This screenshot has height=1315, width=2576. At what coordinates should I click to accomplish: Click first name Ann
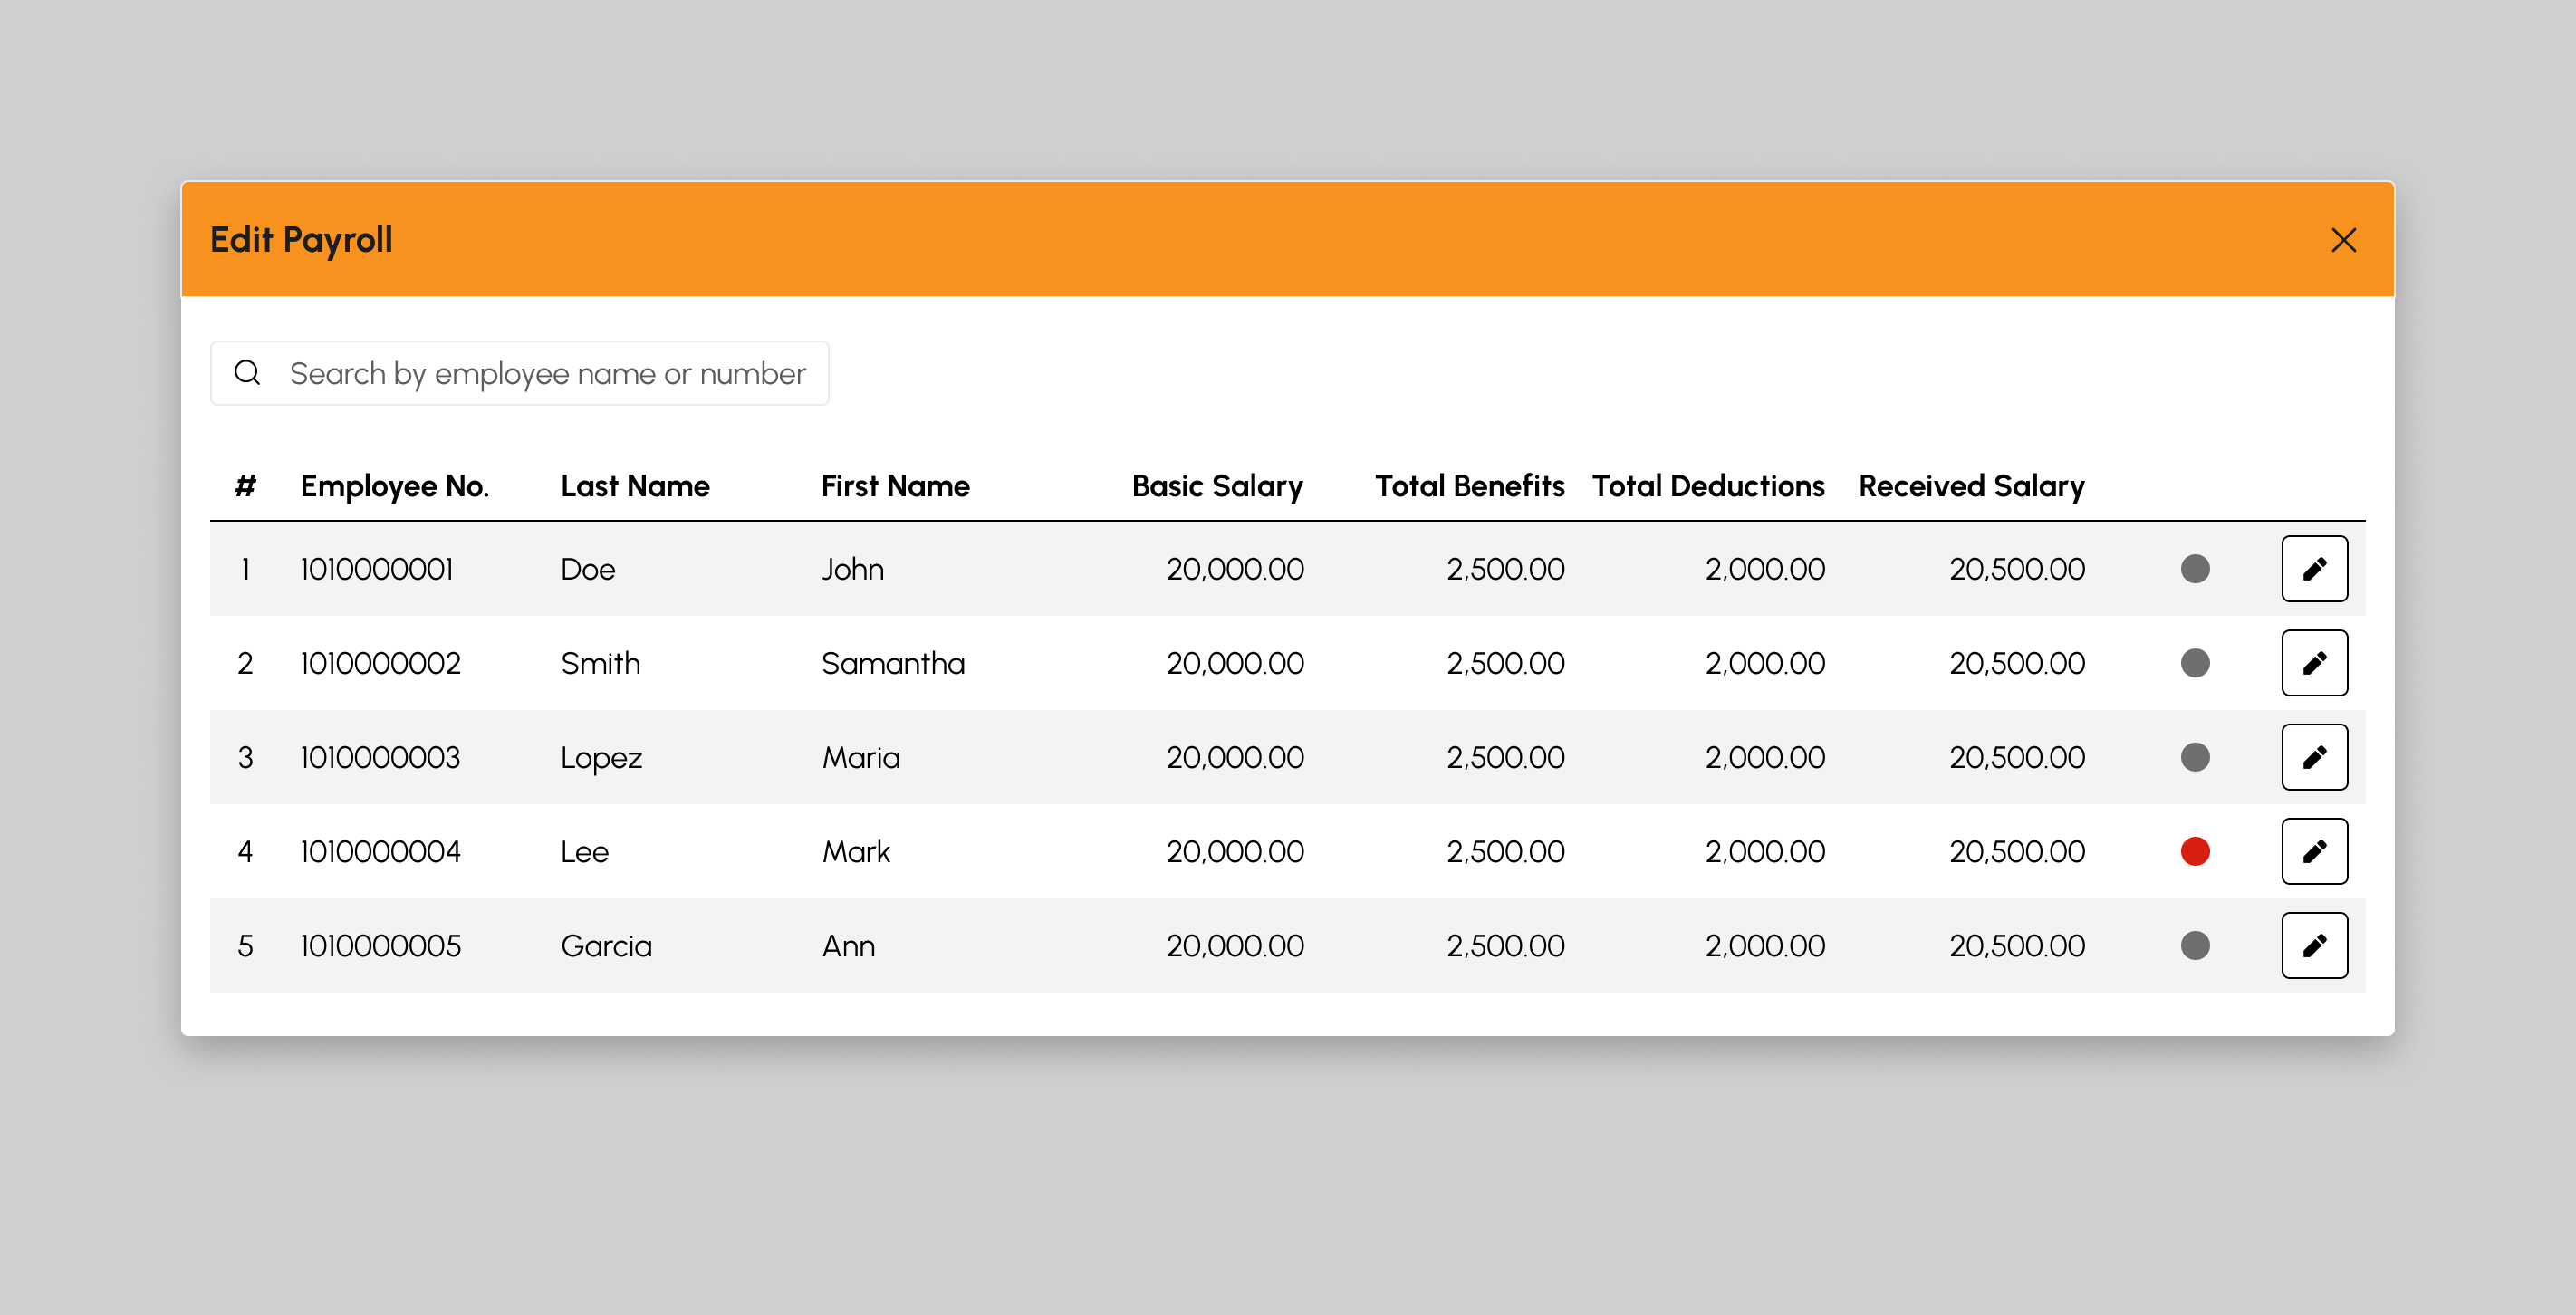click(848, 945)
